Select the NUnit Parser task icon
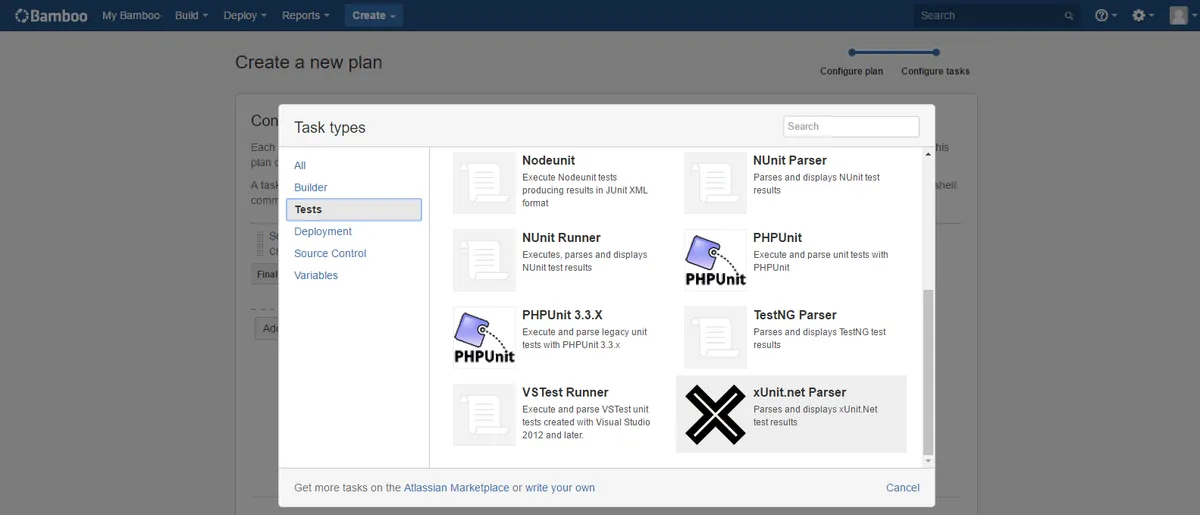 pos(715,182)
